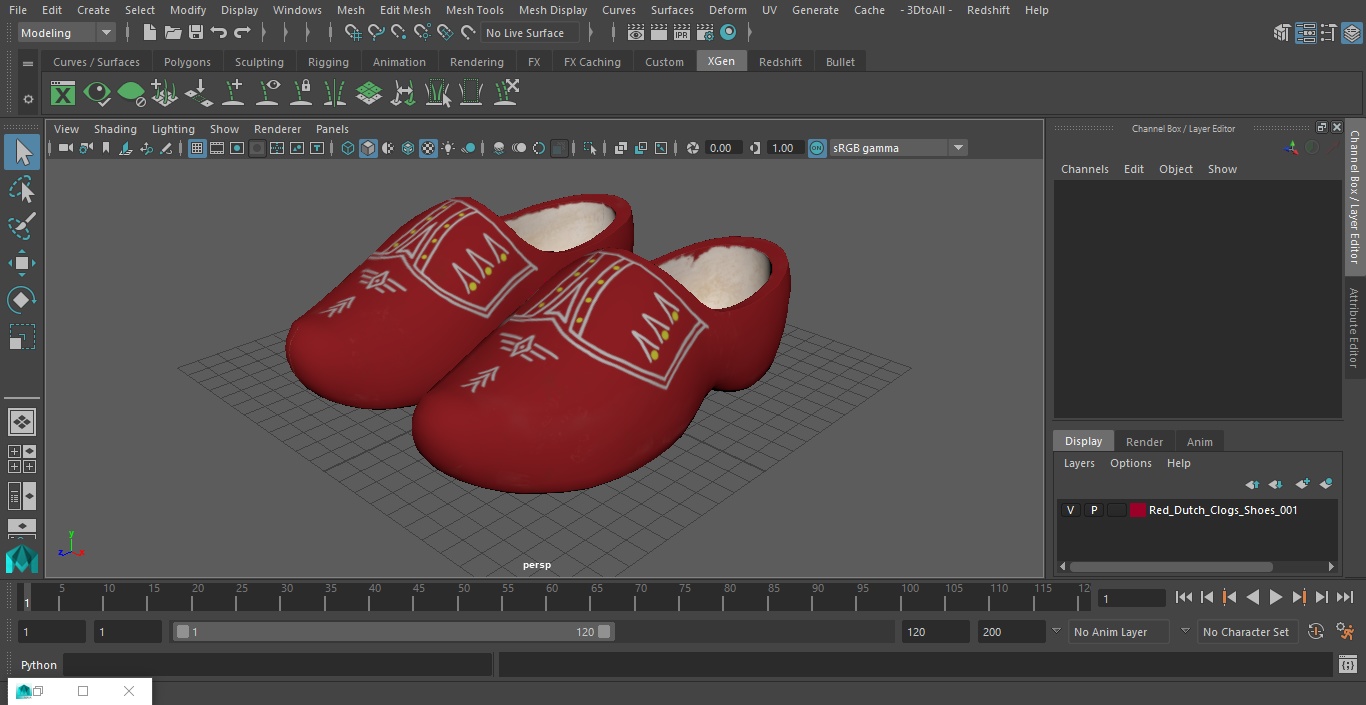The image size is (1366, 705).
Task: Click the XGen eye preview icon
Action: coord(97,94)
